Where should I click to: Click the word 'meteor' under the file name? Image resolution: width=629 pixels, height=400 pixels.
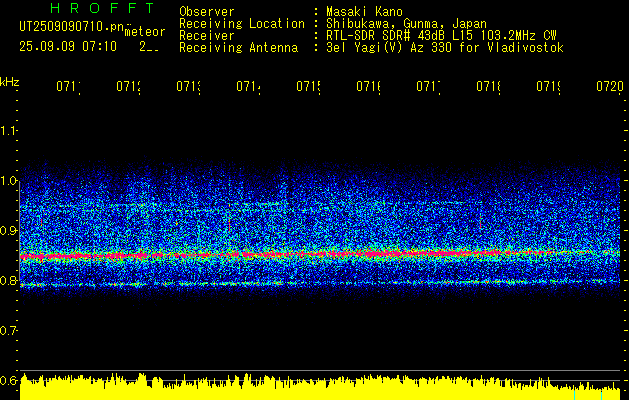pyautogui.click(x=145, y=32)
